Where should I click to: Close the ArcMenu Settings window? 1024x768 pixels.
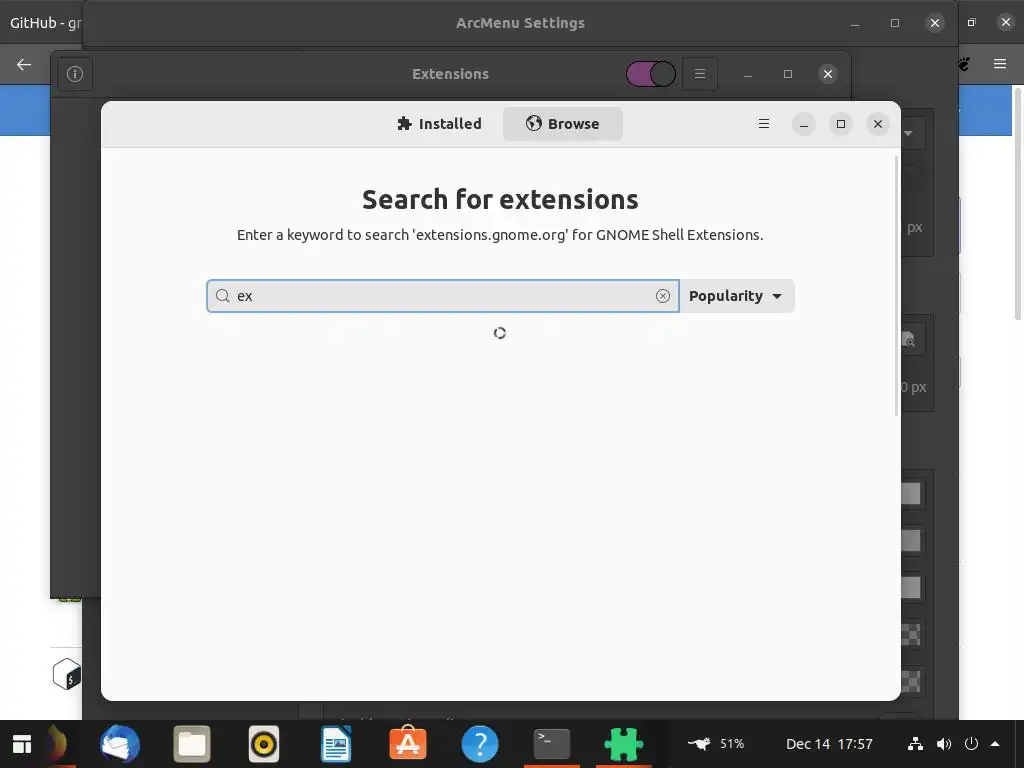coord(935,23)
